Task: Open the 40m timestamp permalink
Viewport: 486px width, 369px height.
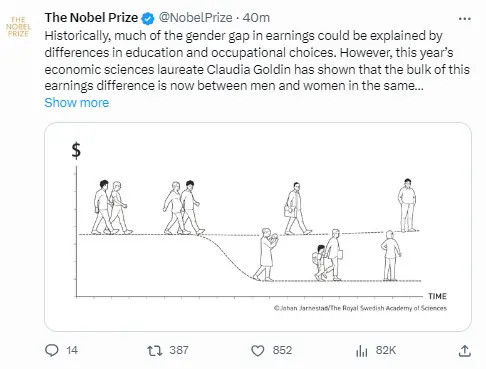Action: pyautogui.click(x=256, y=18)
